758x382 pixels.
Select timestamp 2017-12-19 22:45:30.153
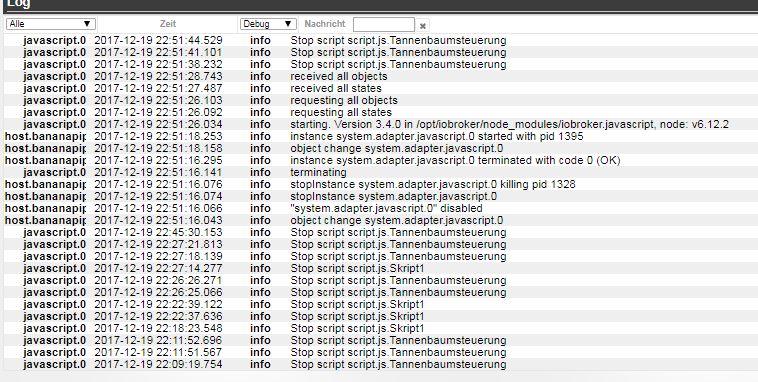[158, 232]
